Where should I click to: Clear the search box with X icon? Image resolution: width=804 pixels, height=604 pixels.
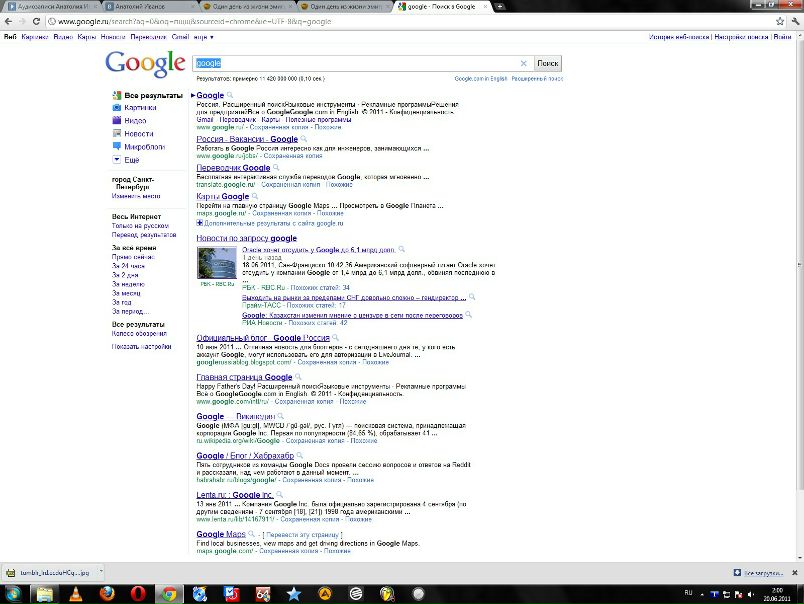522,63
